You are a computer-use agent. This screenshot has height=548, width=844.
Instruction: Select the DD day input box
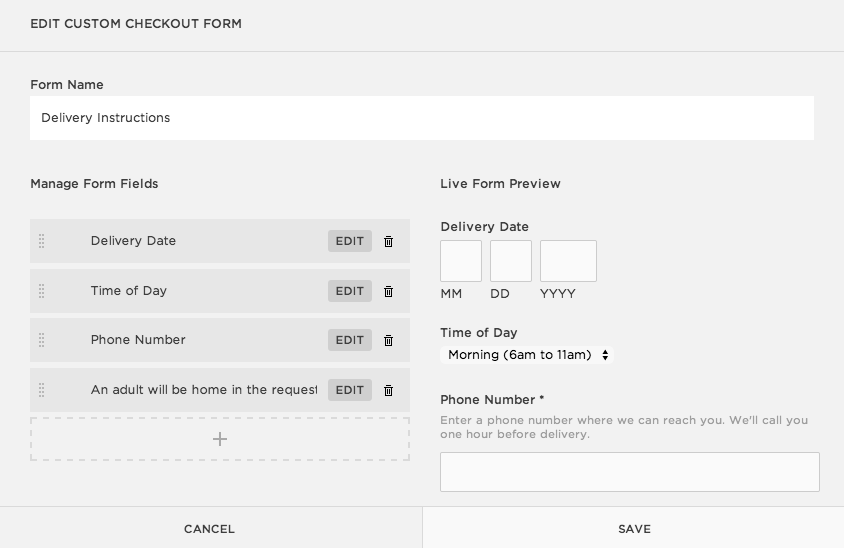511,261
